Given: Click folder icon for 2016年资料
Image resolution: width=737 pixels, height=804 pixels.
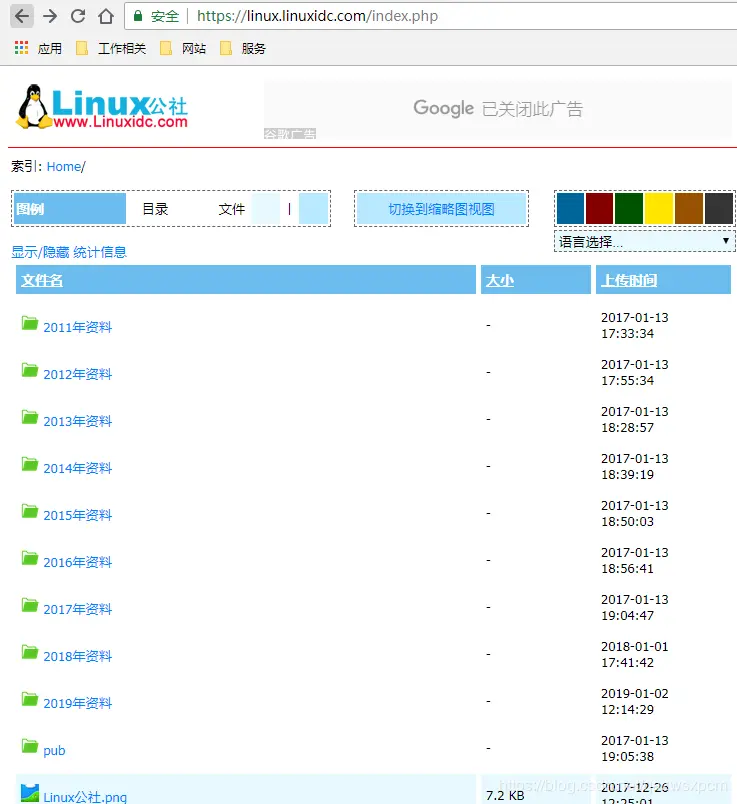Looking at the screenshot, I should 30,558.
